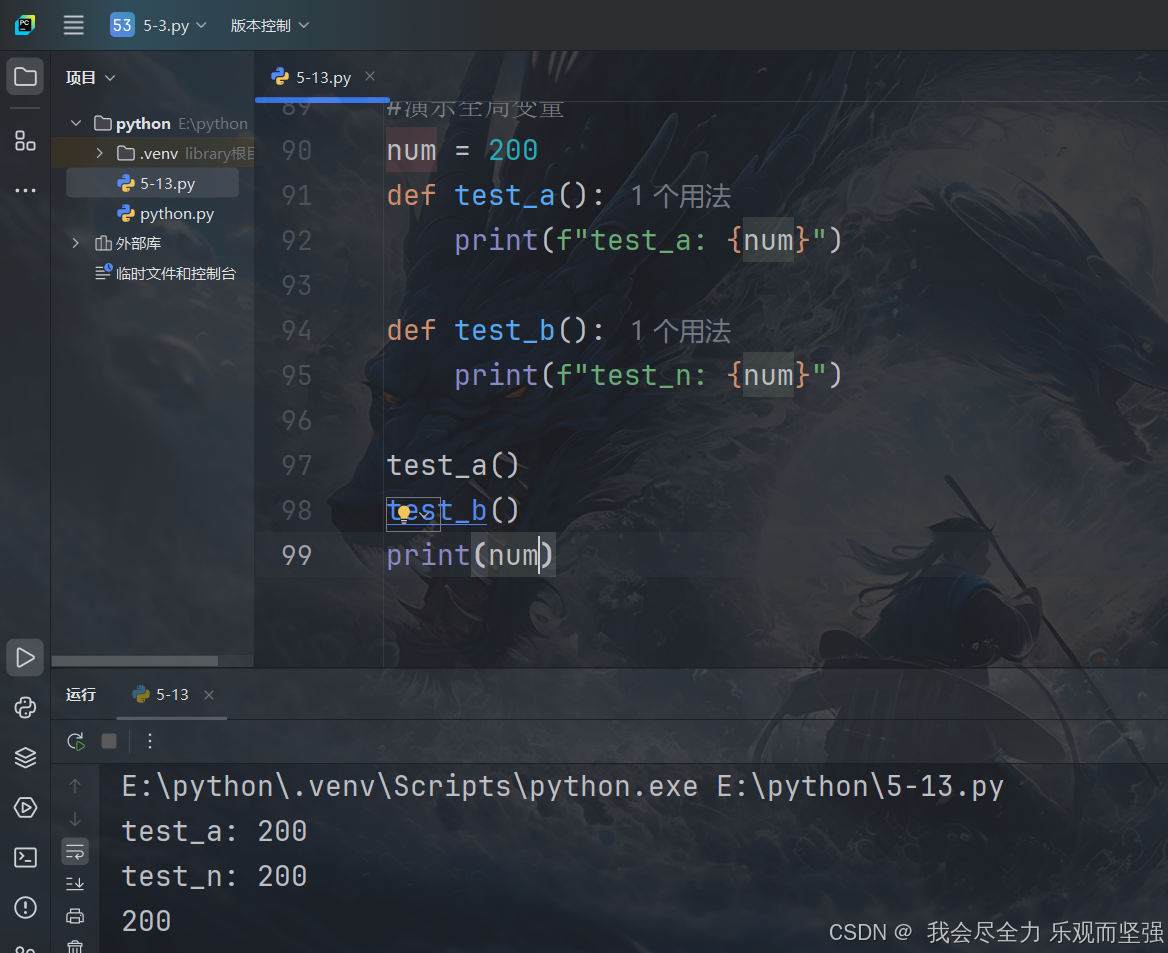Click the test_a() call on line 97

(x=452, y=466)
